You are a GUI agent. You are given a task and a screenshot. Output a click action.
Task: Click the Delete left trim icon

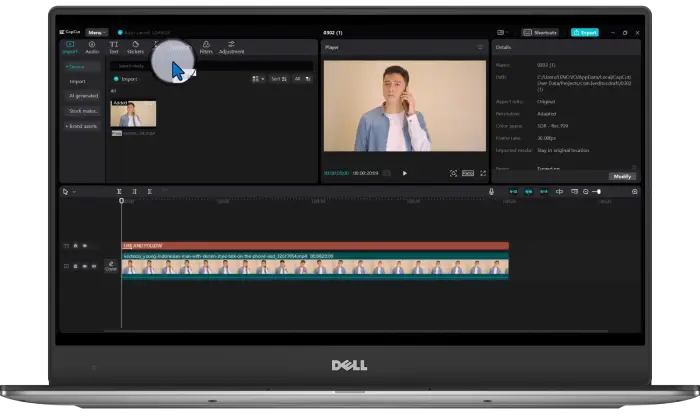pos(134,192)
